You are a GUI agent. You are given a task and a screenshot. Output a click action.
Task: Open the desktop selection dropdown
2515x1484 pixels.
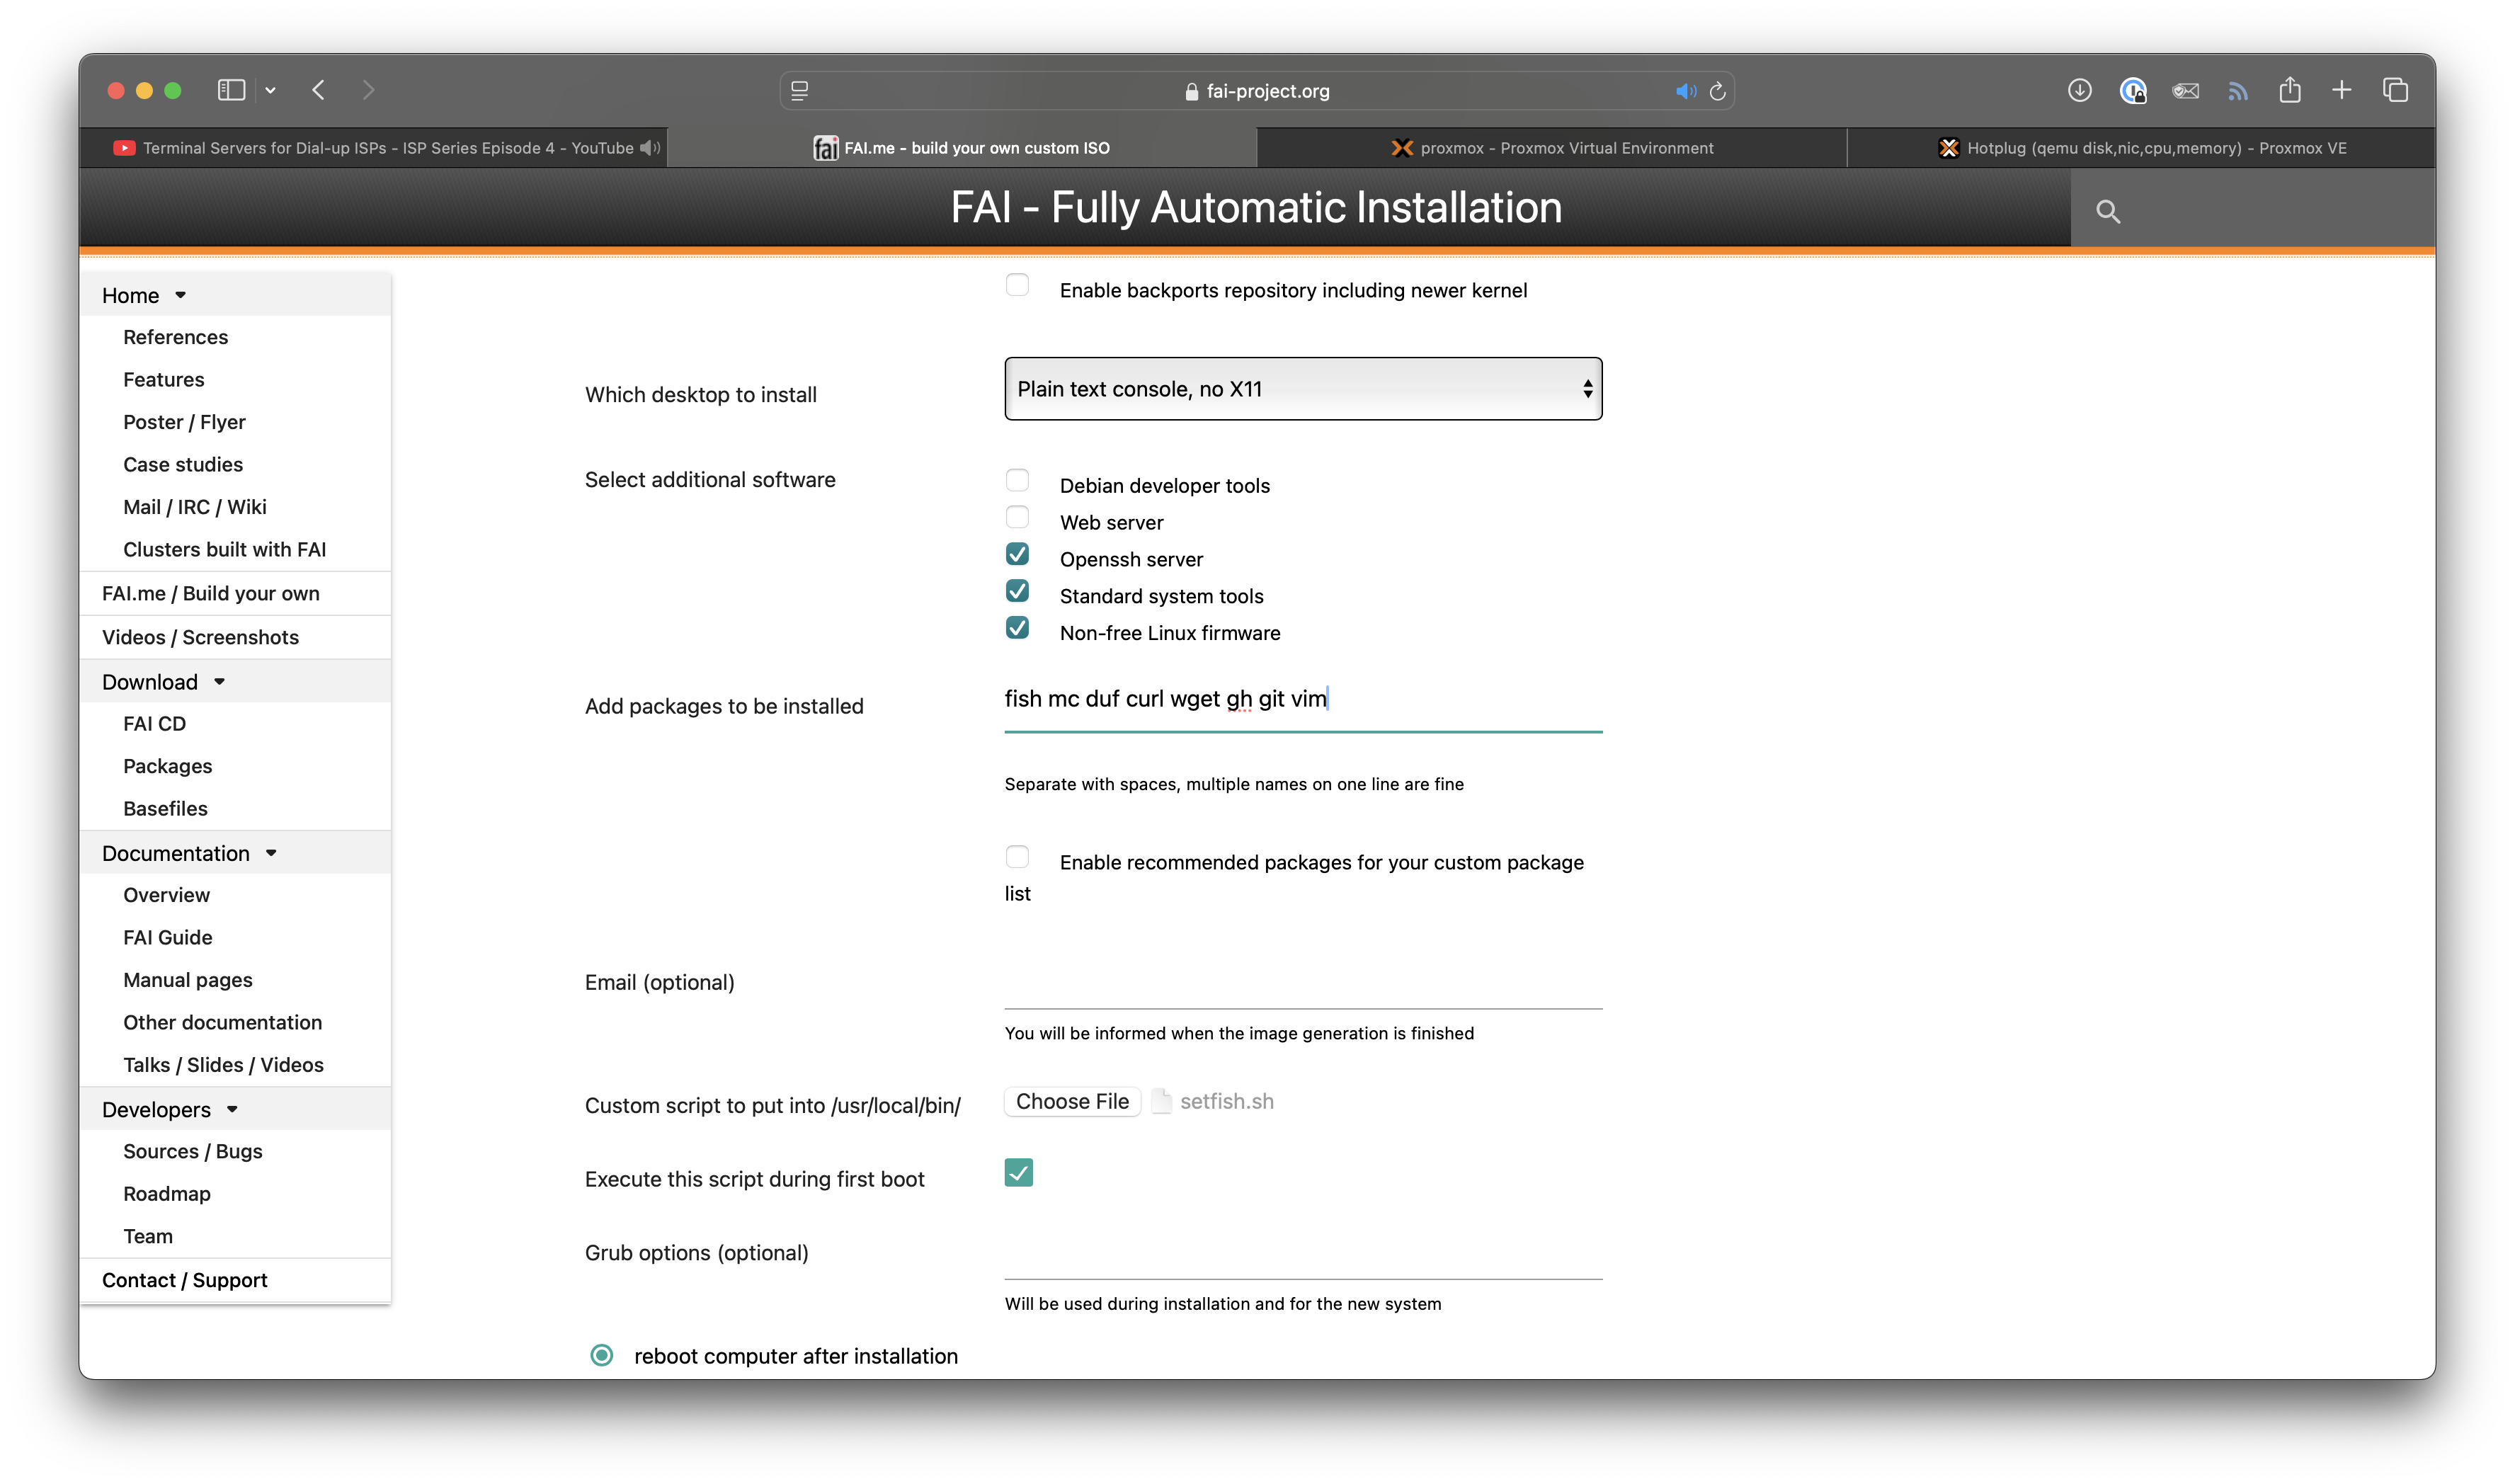click(1302, 389)
